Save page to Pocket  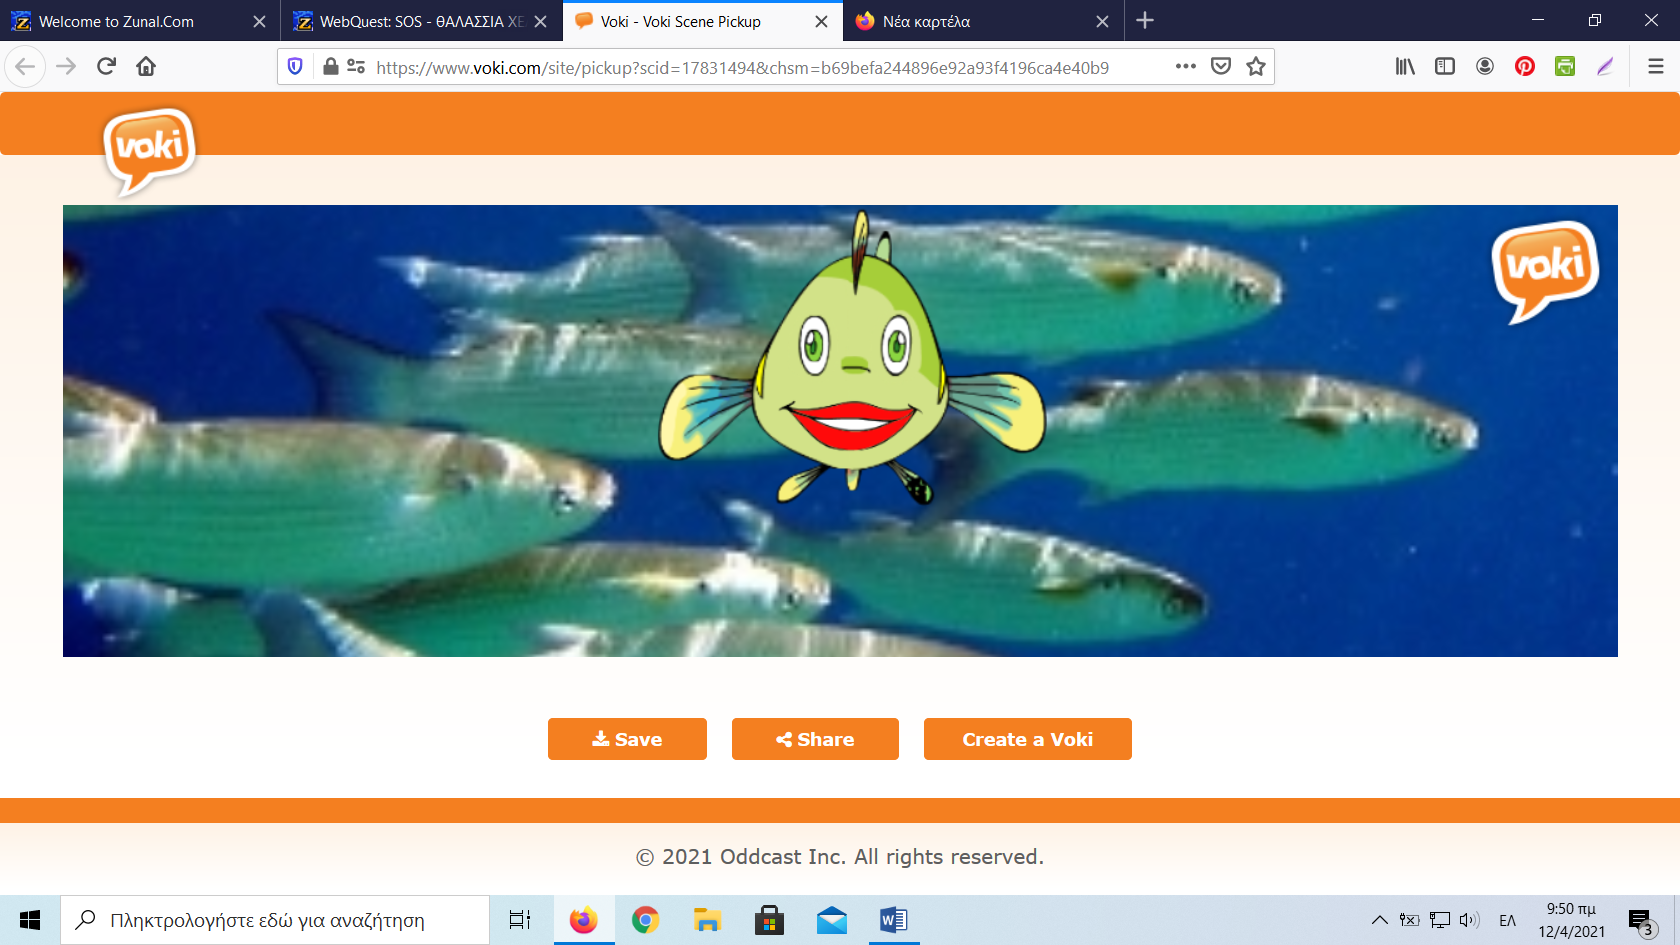tap(1221, 67)
